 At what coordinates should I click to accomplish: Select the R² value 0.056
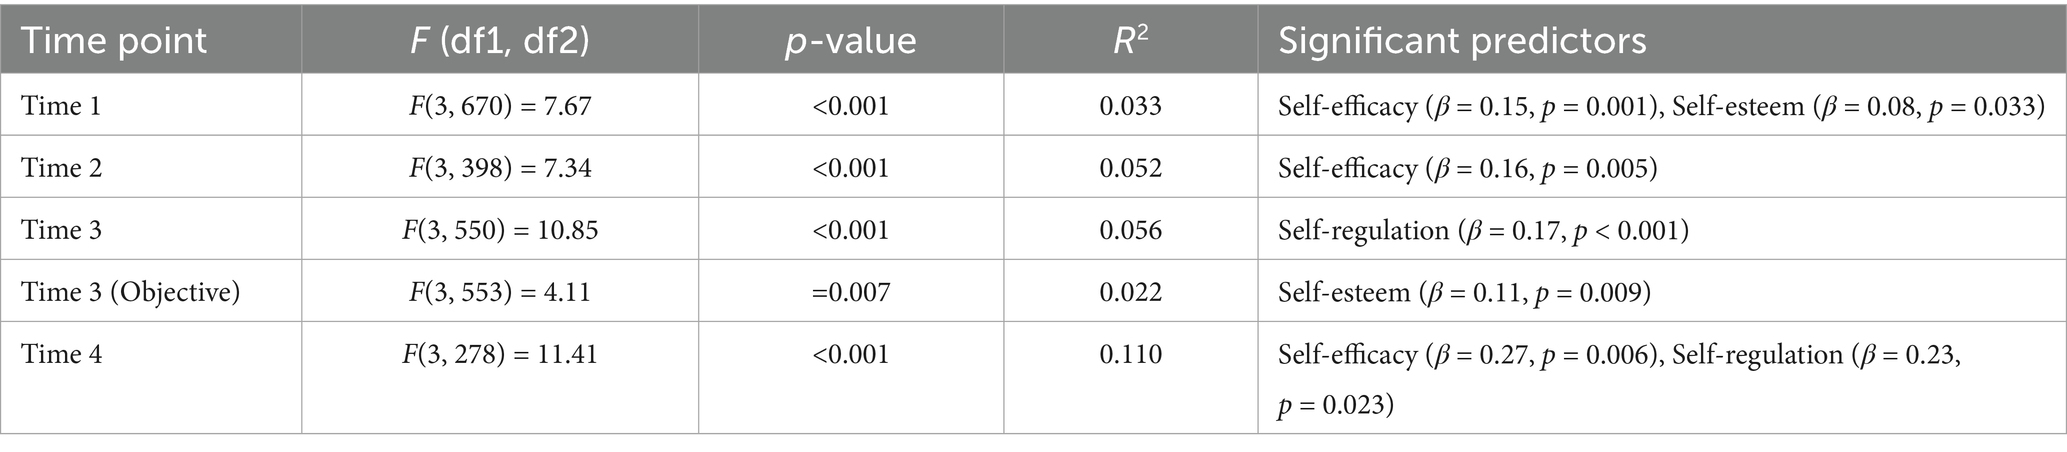coord(1130,230)
